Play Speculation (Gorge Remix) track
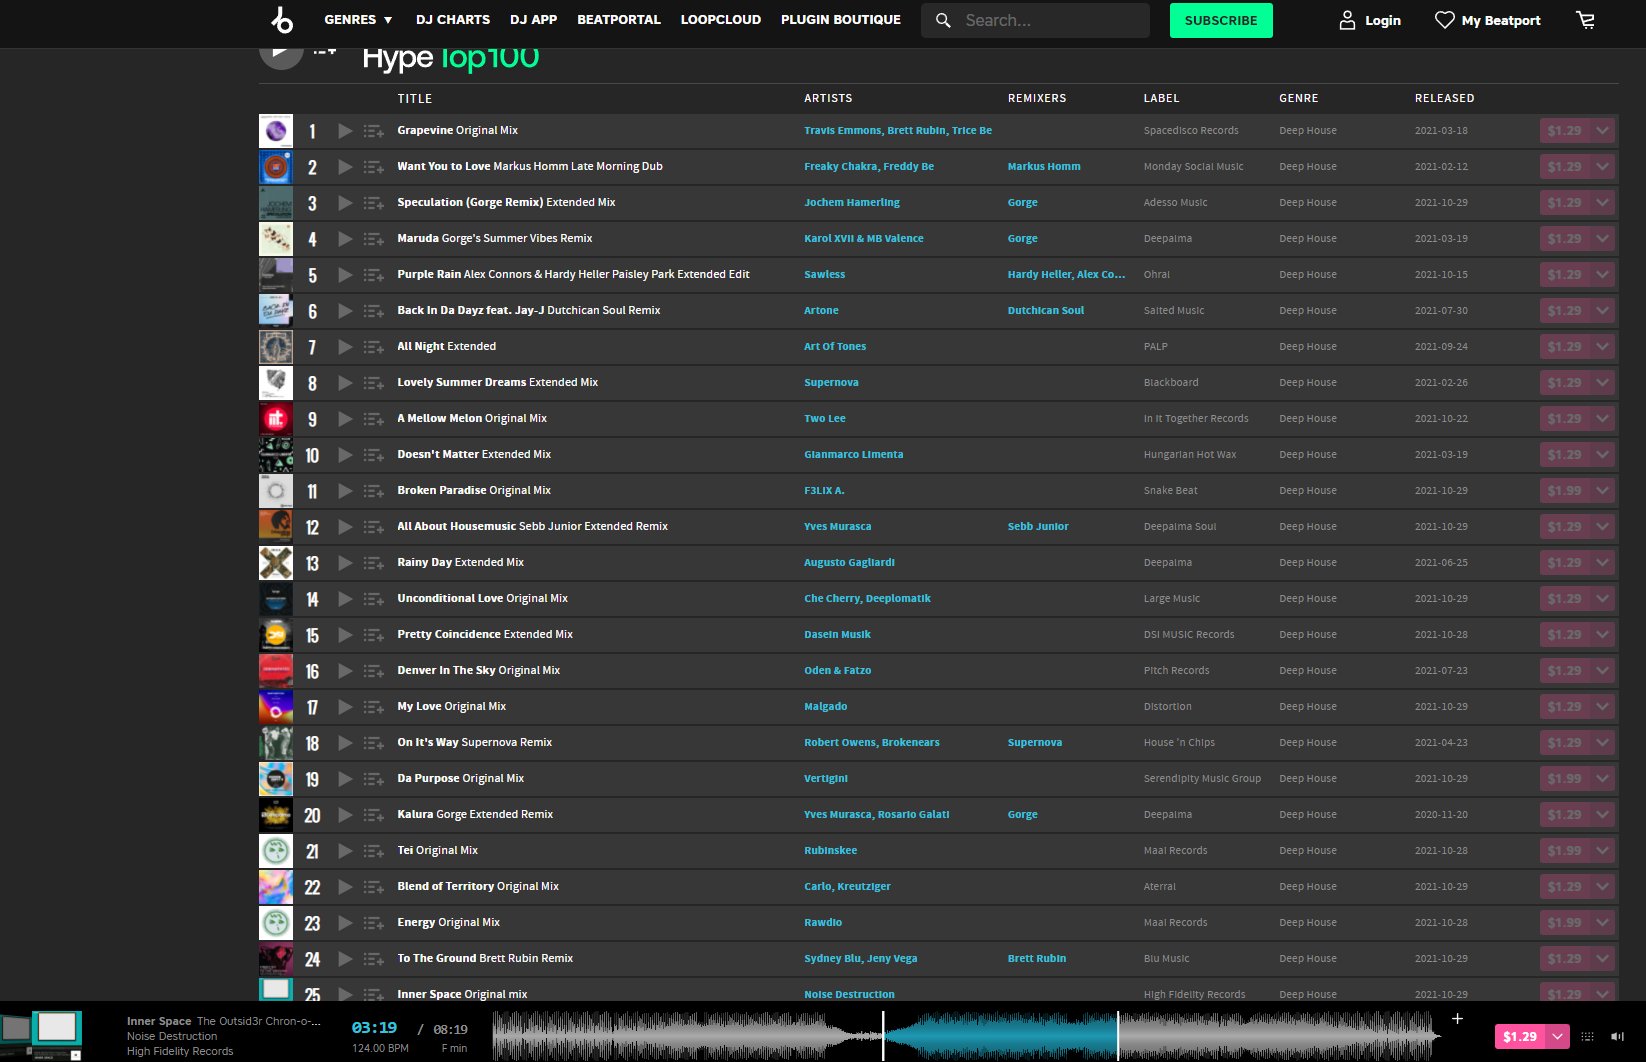Screen dimensions: 1646x1062 coord(345,203)
